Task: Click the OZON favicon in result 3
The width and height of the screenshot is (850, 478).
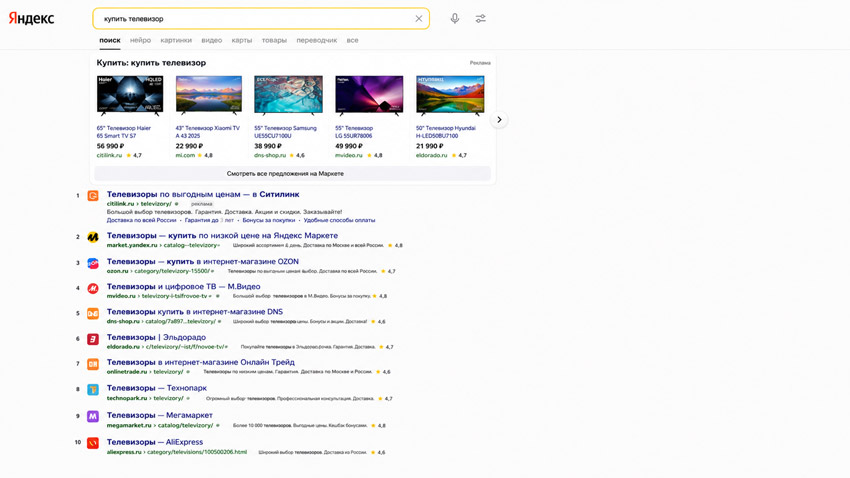Action: click(93, 263)
